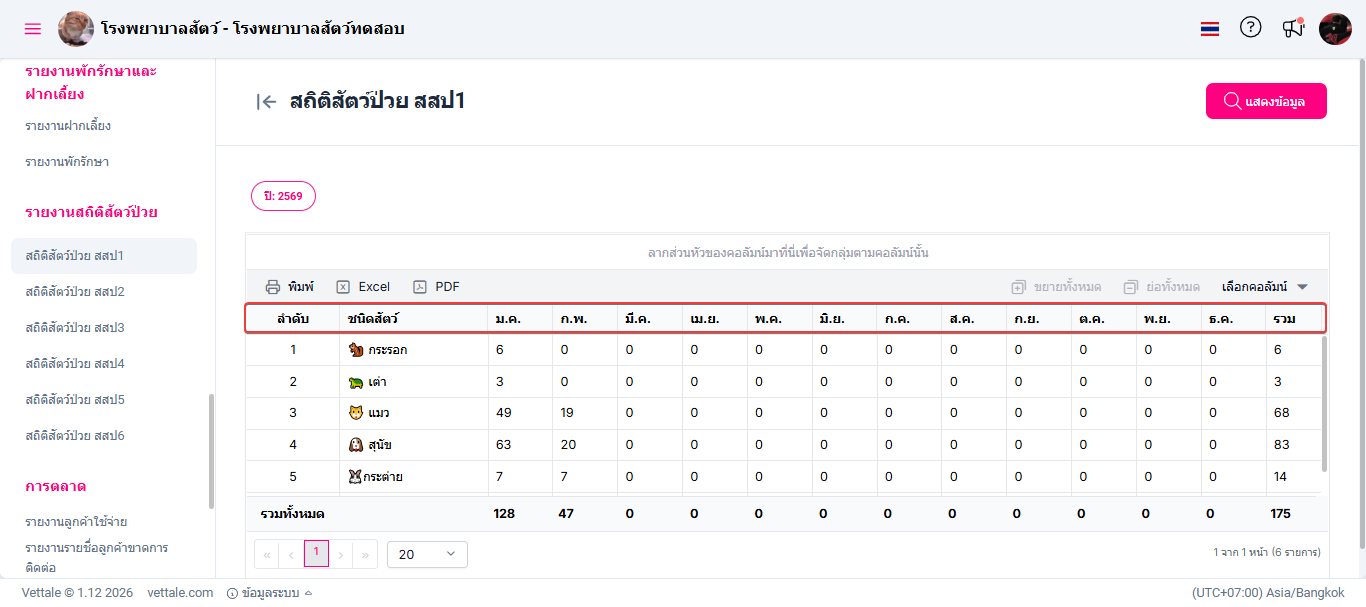The image size is (1366, 607).
Task: Collapse all rows with ย่อทั้งหมด
Action: pos(1161,287)
